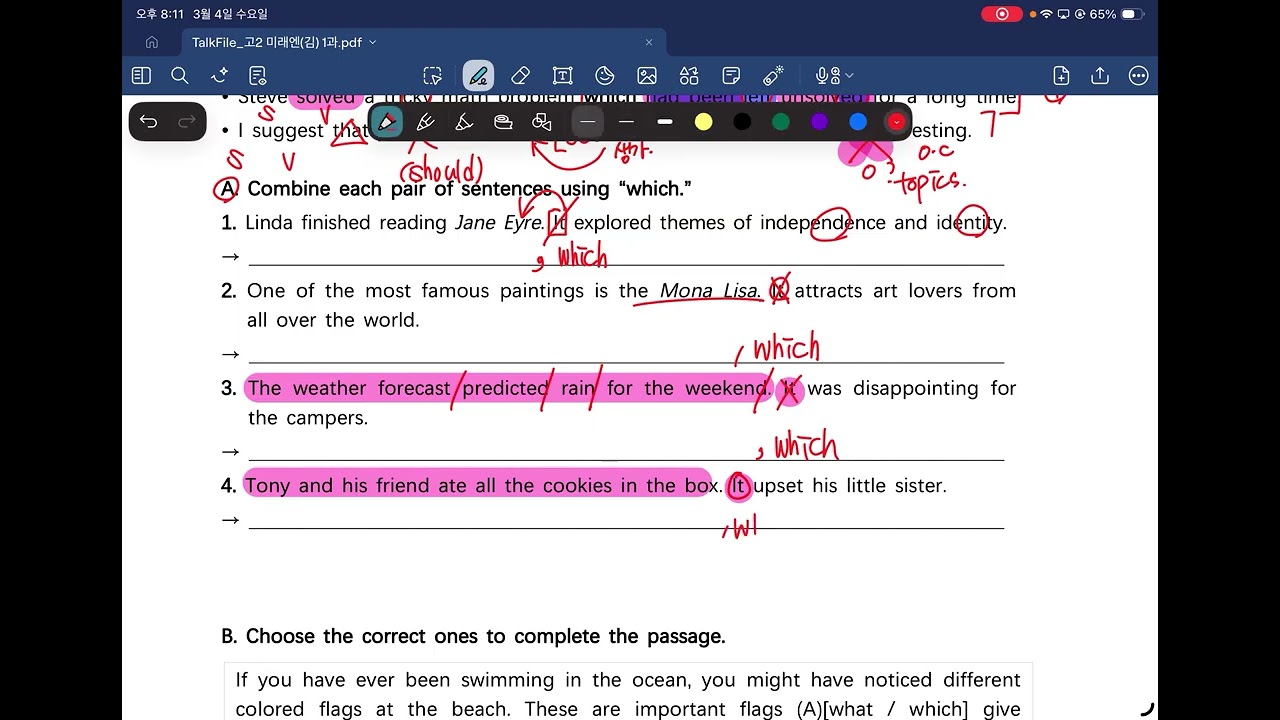Open the More options menu

click(x=1138, y=76)
